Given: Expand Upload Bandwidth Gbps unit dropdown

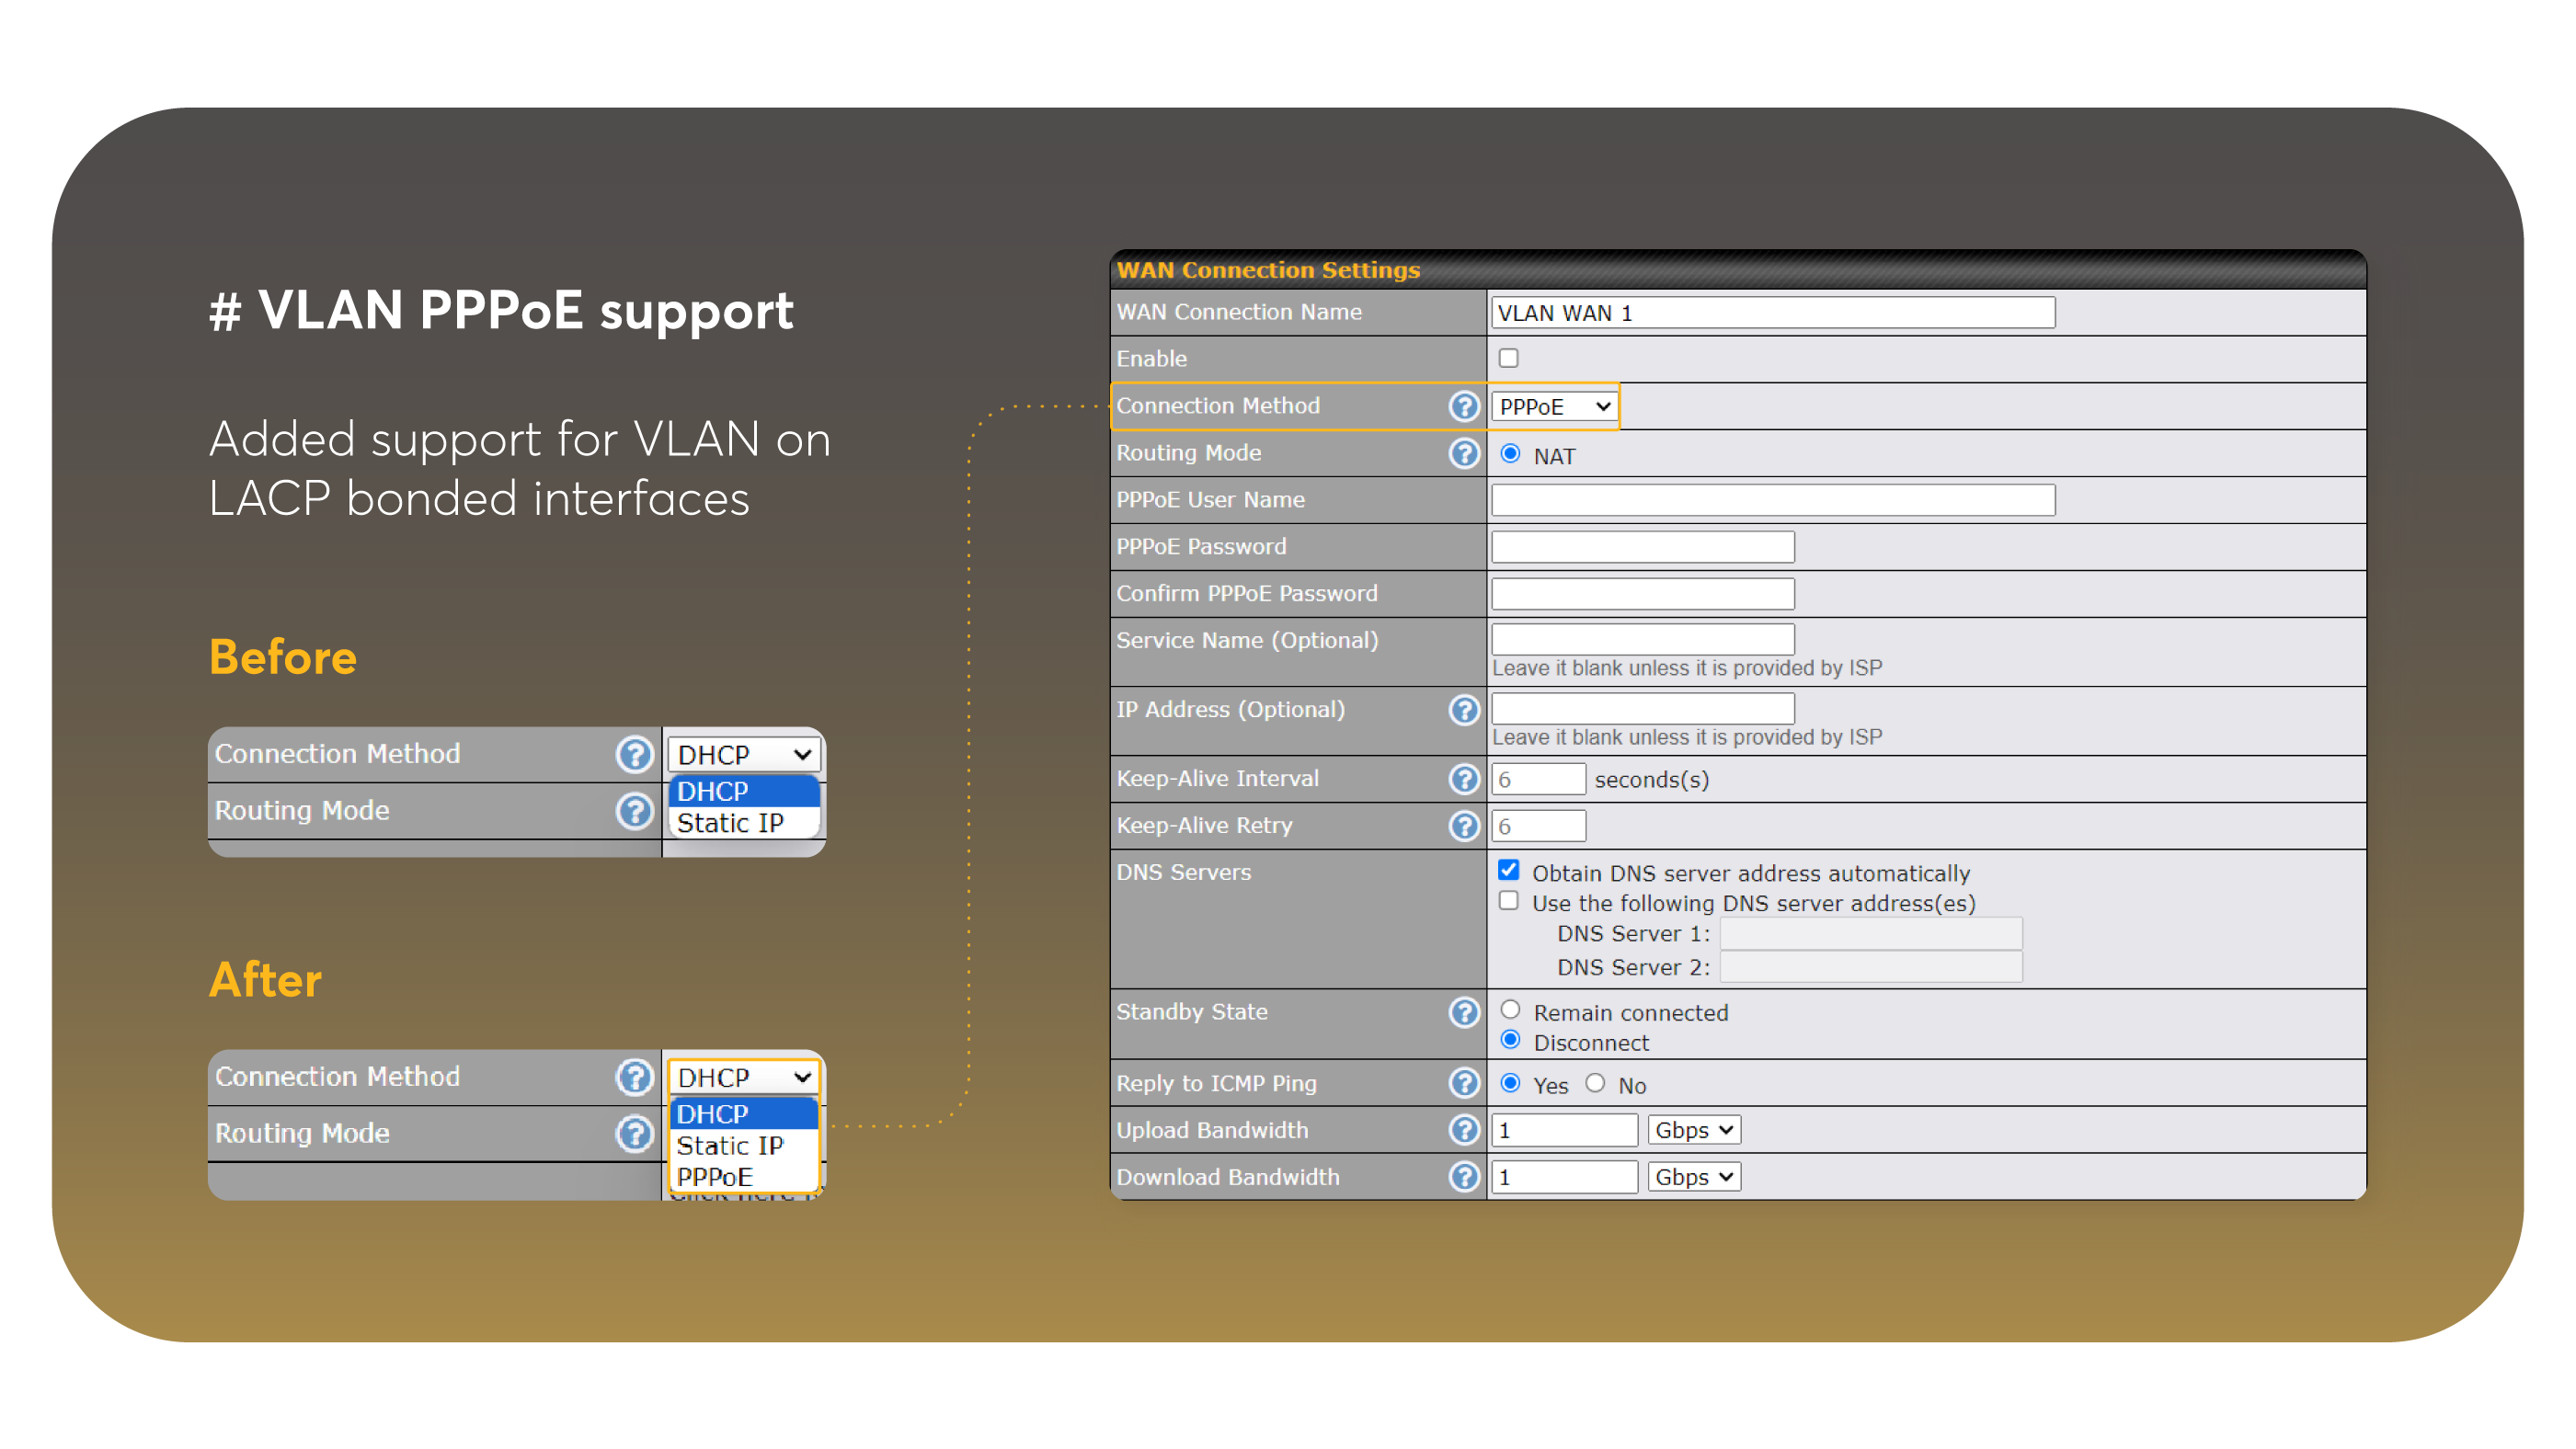Looking at the screenshot, I should (x=1693, y=1130).
